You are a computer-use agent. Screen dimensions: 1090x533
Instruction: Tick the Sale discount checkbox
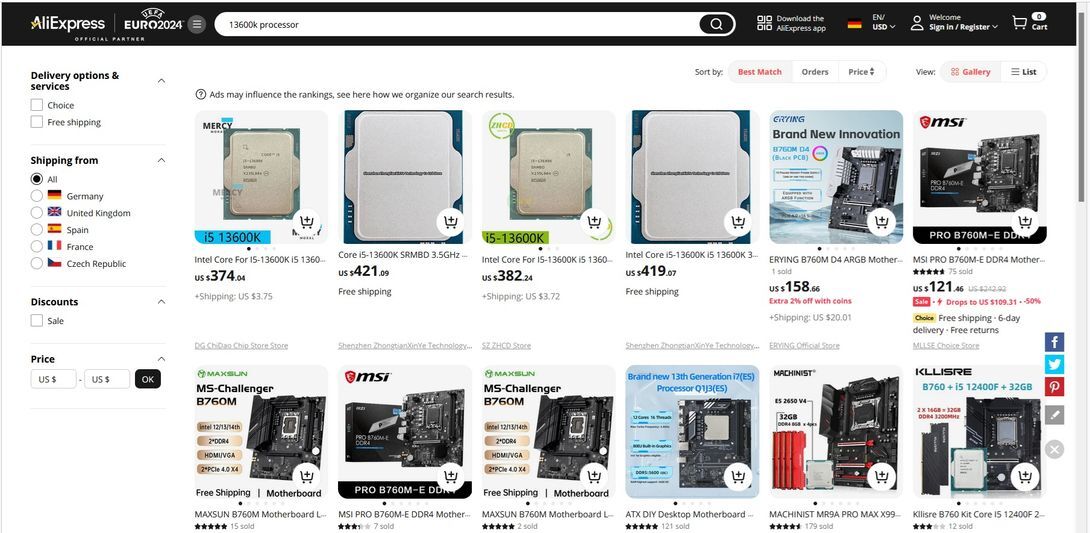coord(37,321)
